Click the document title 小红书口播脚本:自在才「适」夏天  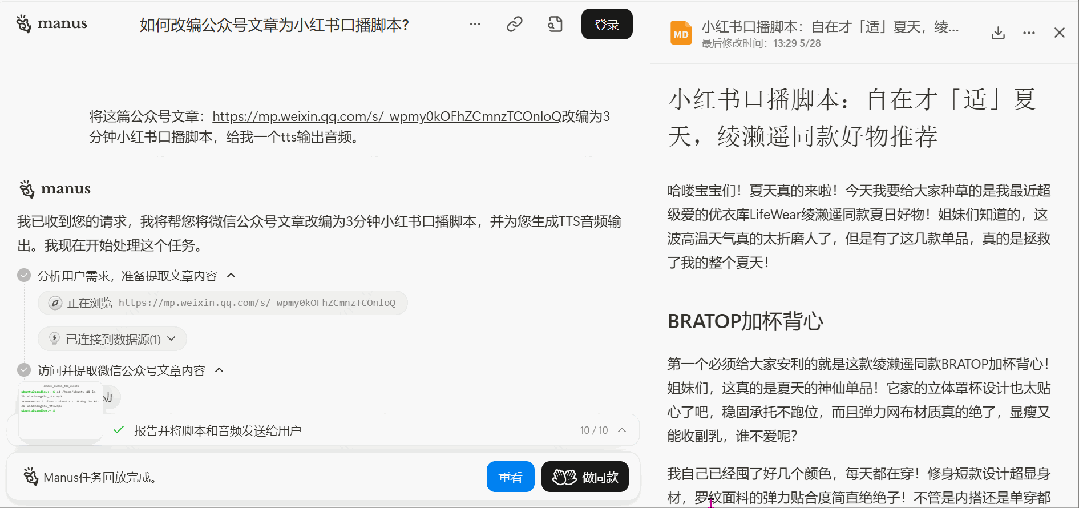click(x=852, y=117)
